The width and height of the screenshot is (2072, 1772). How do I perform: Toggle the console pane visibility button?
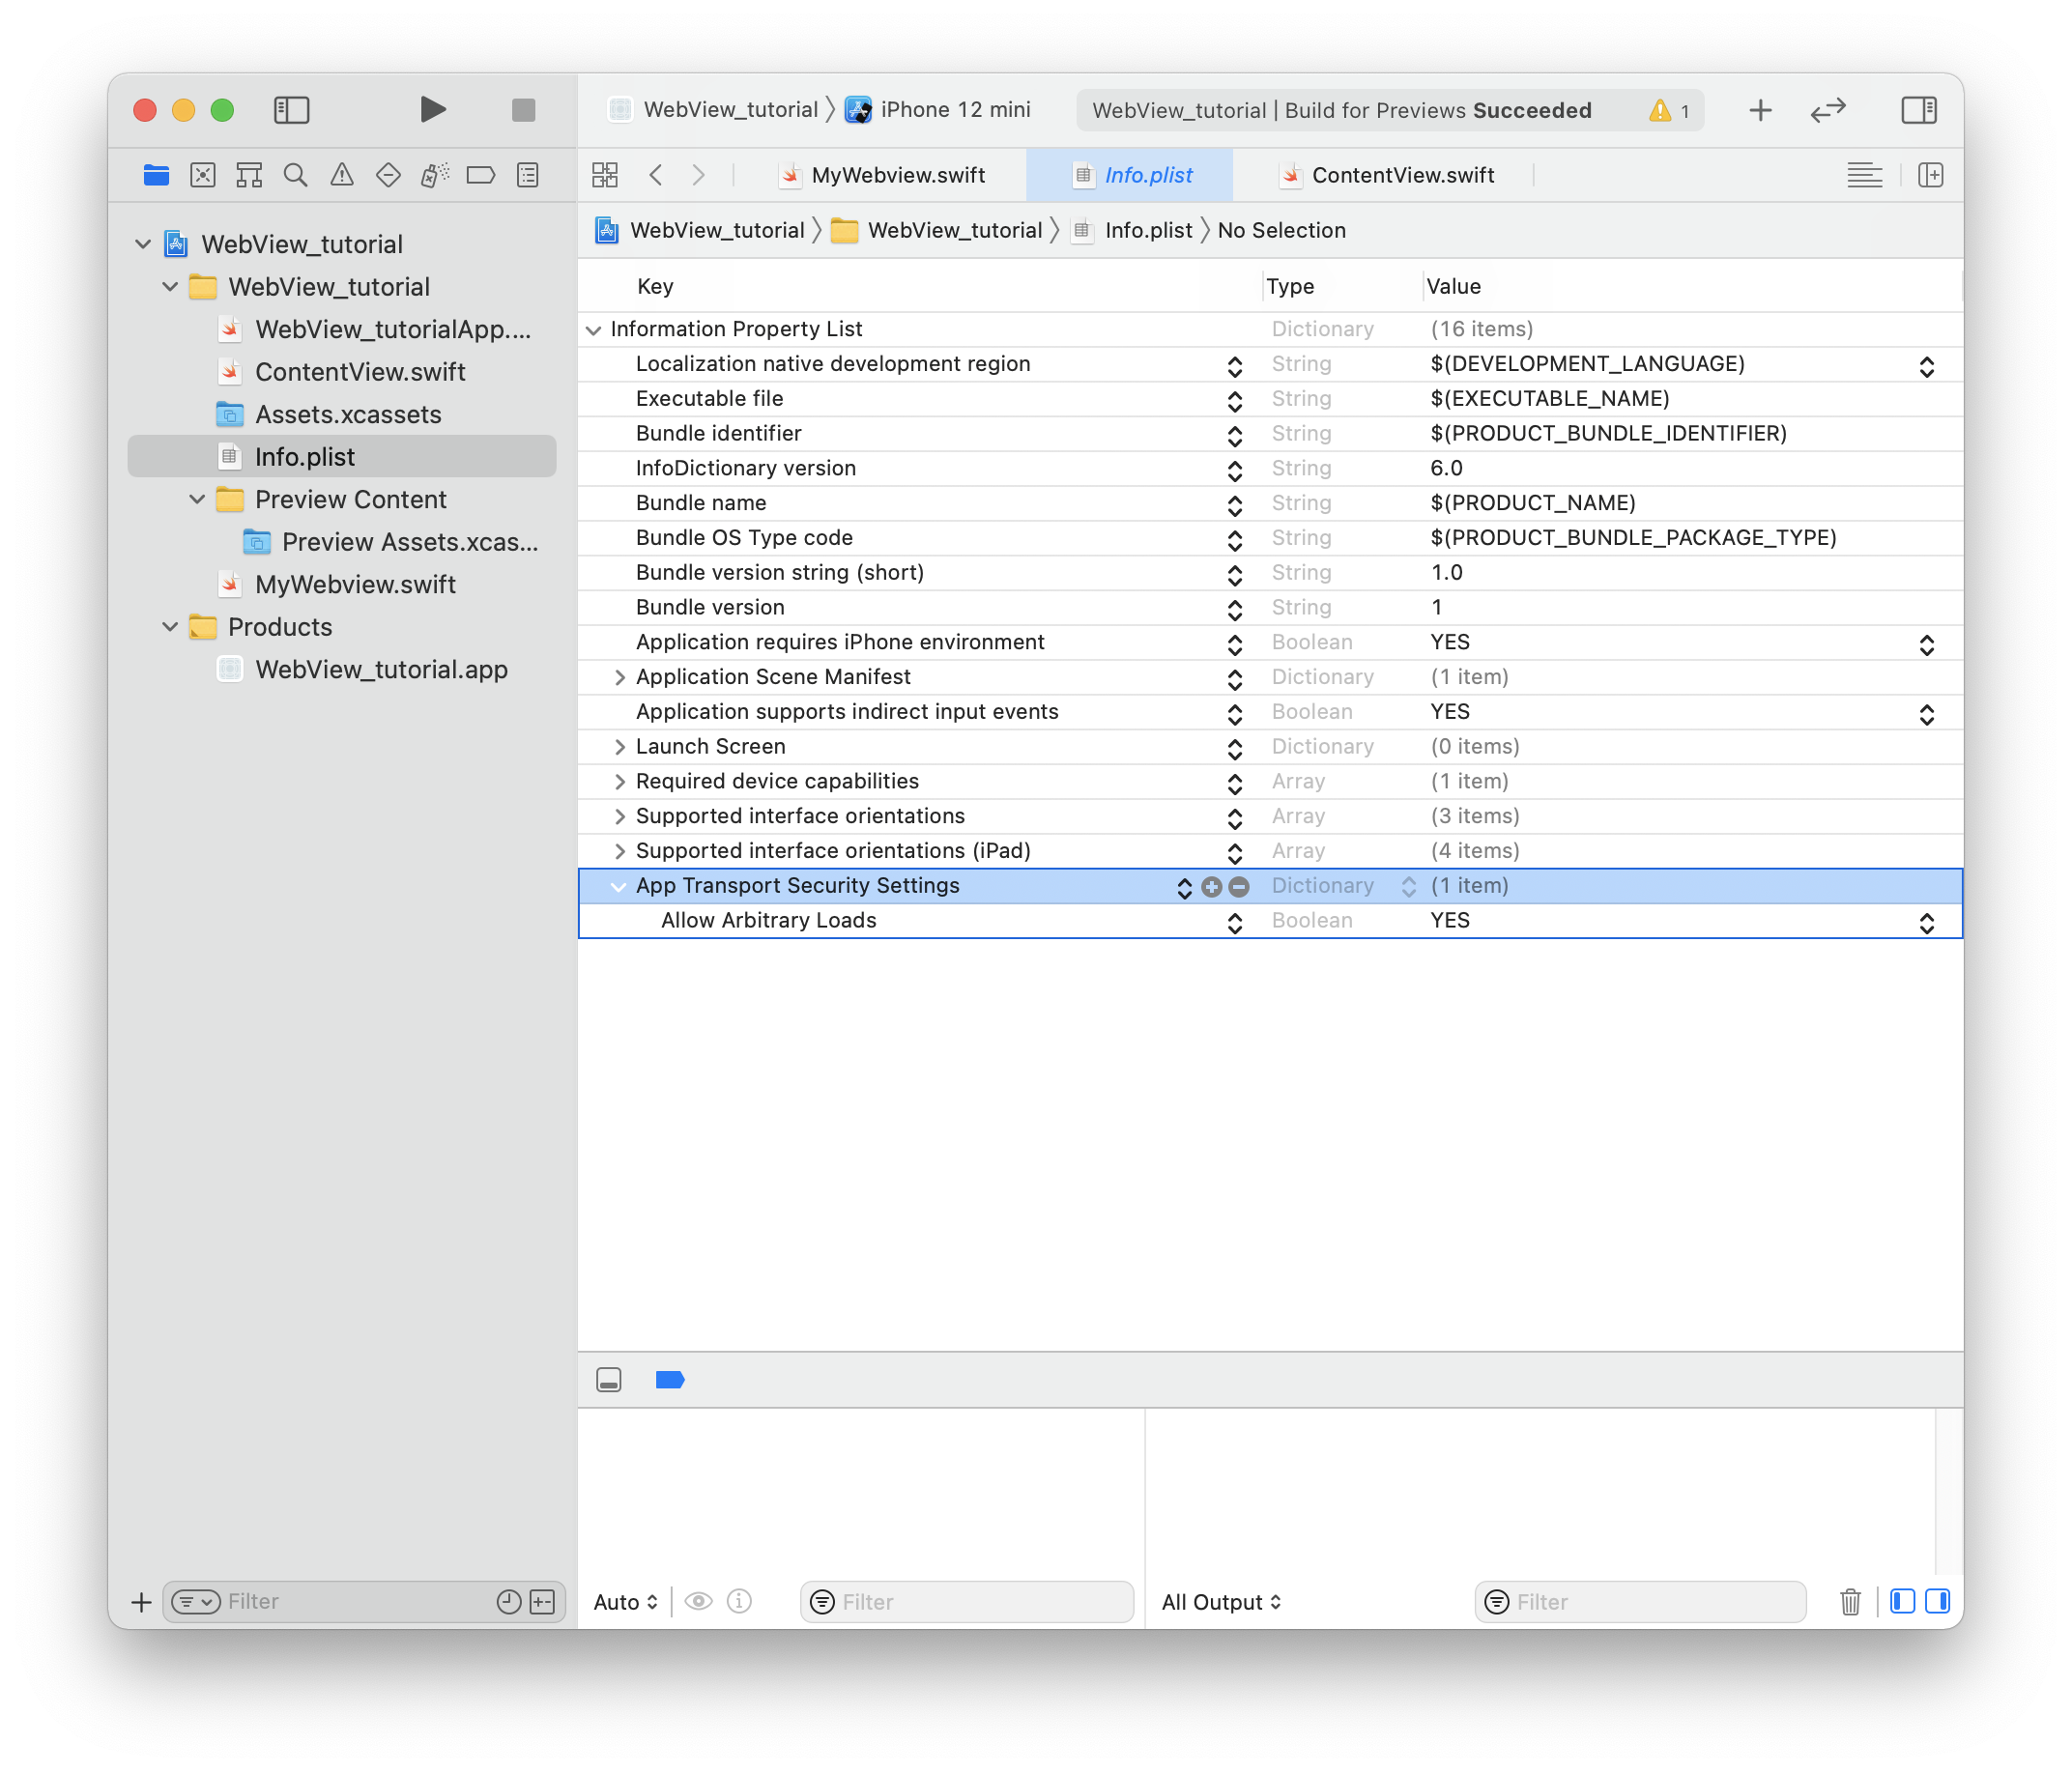(x=1937, y=1602)
